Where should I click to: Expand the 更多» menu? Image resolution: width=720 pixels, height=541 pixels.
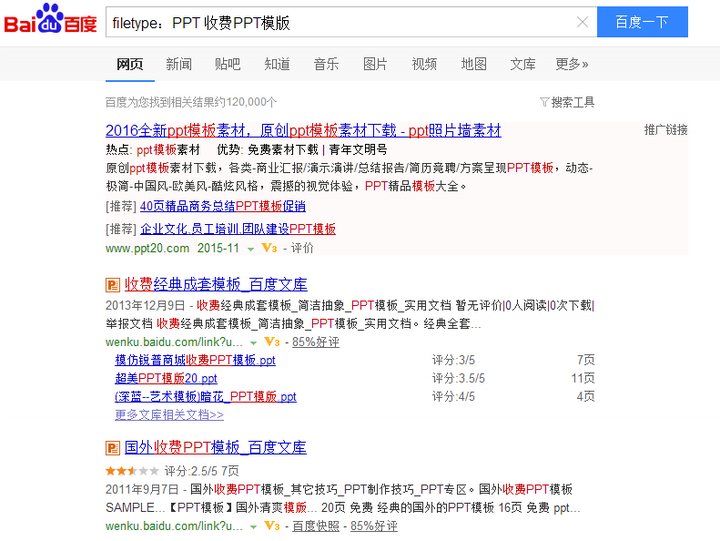(x=572, y=64)
